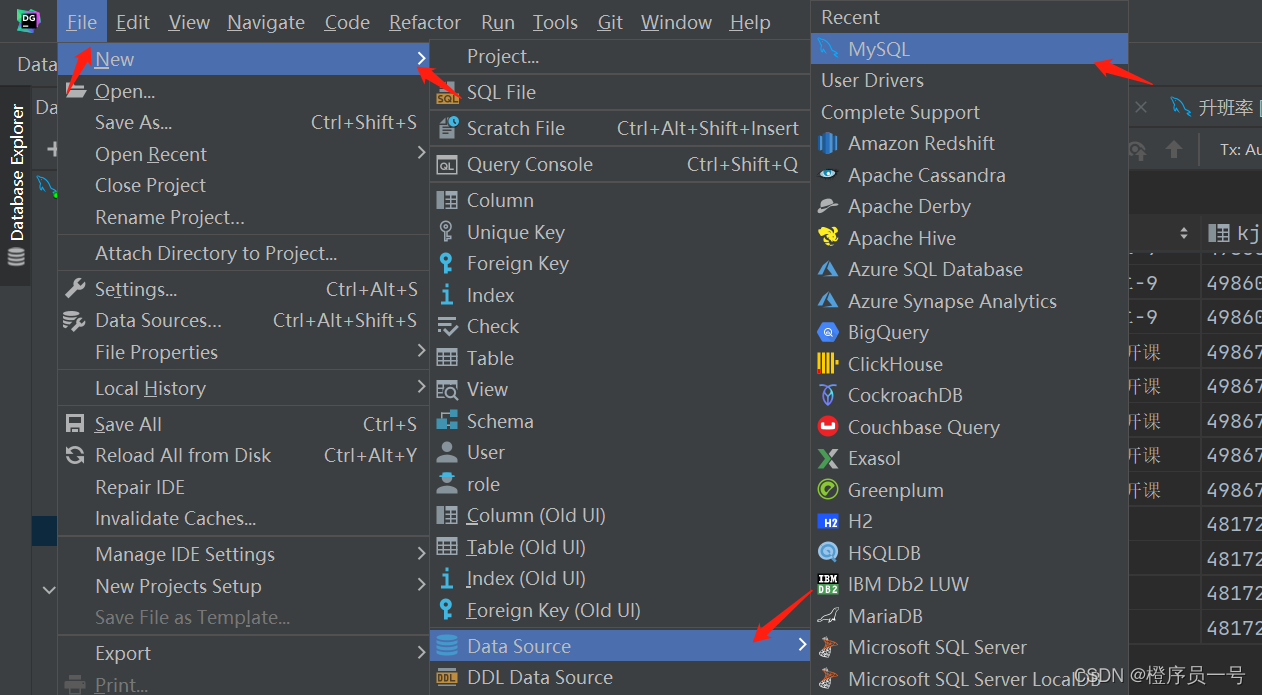Click Save All in File menu
Viewport: 1262px width, 695px height.
point(244,424)
